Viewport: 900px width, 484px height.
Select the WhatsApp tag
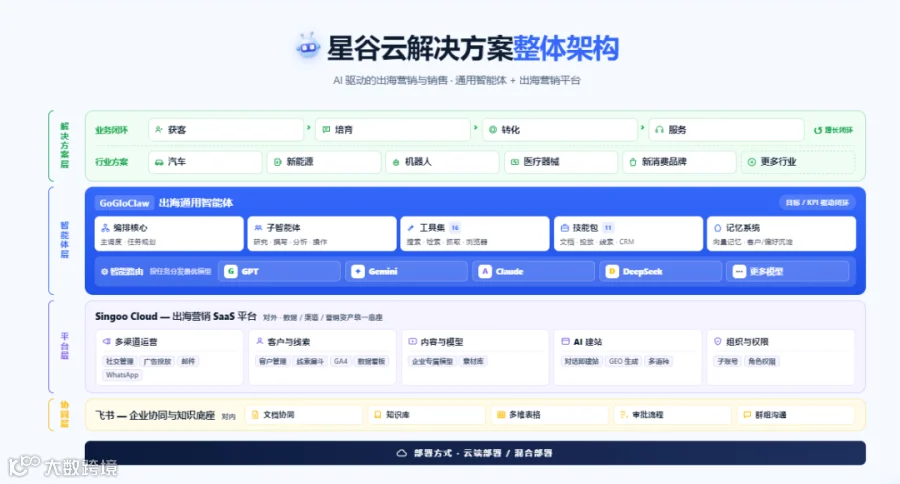tap(122, 375)
